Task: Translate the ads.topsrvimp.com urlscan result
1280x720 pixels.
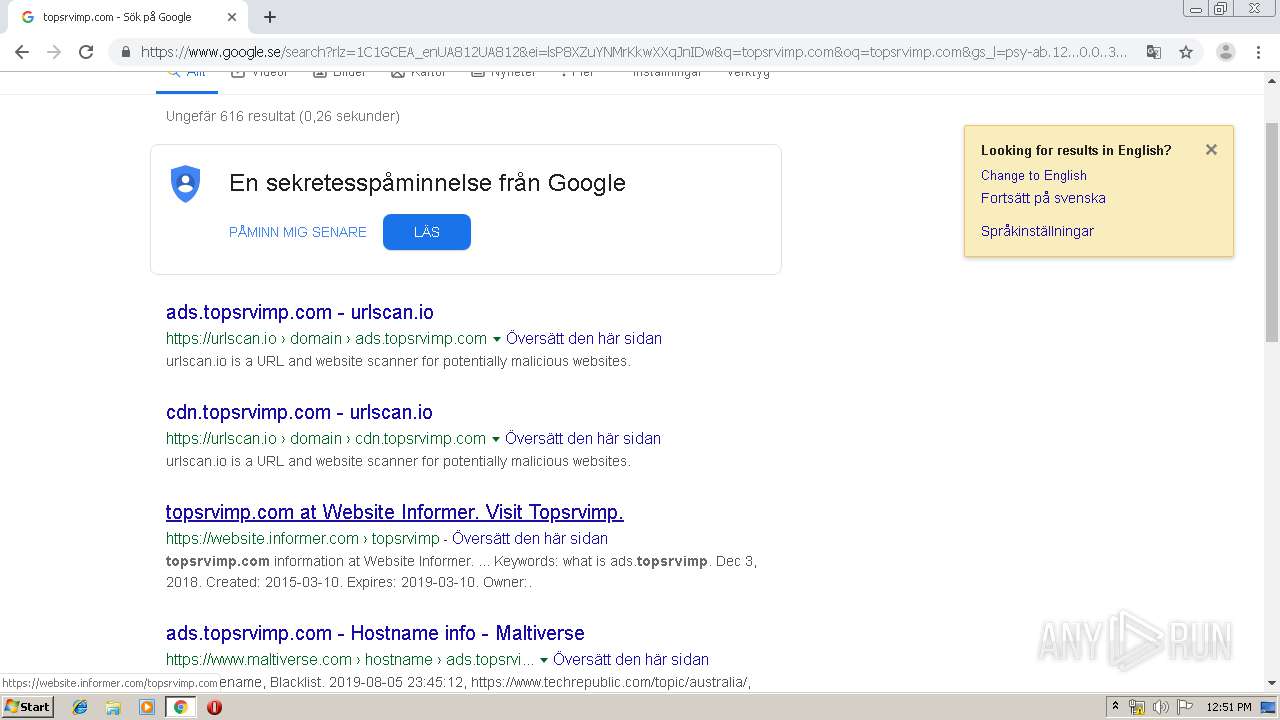Action: click(x=584, y=338)
